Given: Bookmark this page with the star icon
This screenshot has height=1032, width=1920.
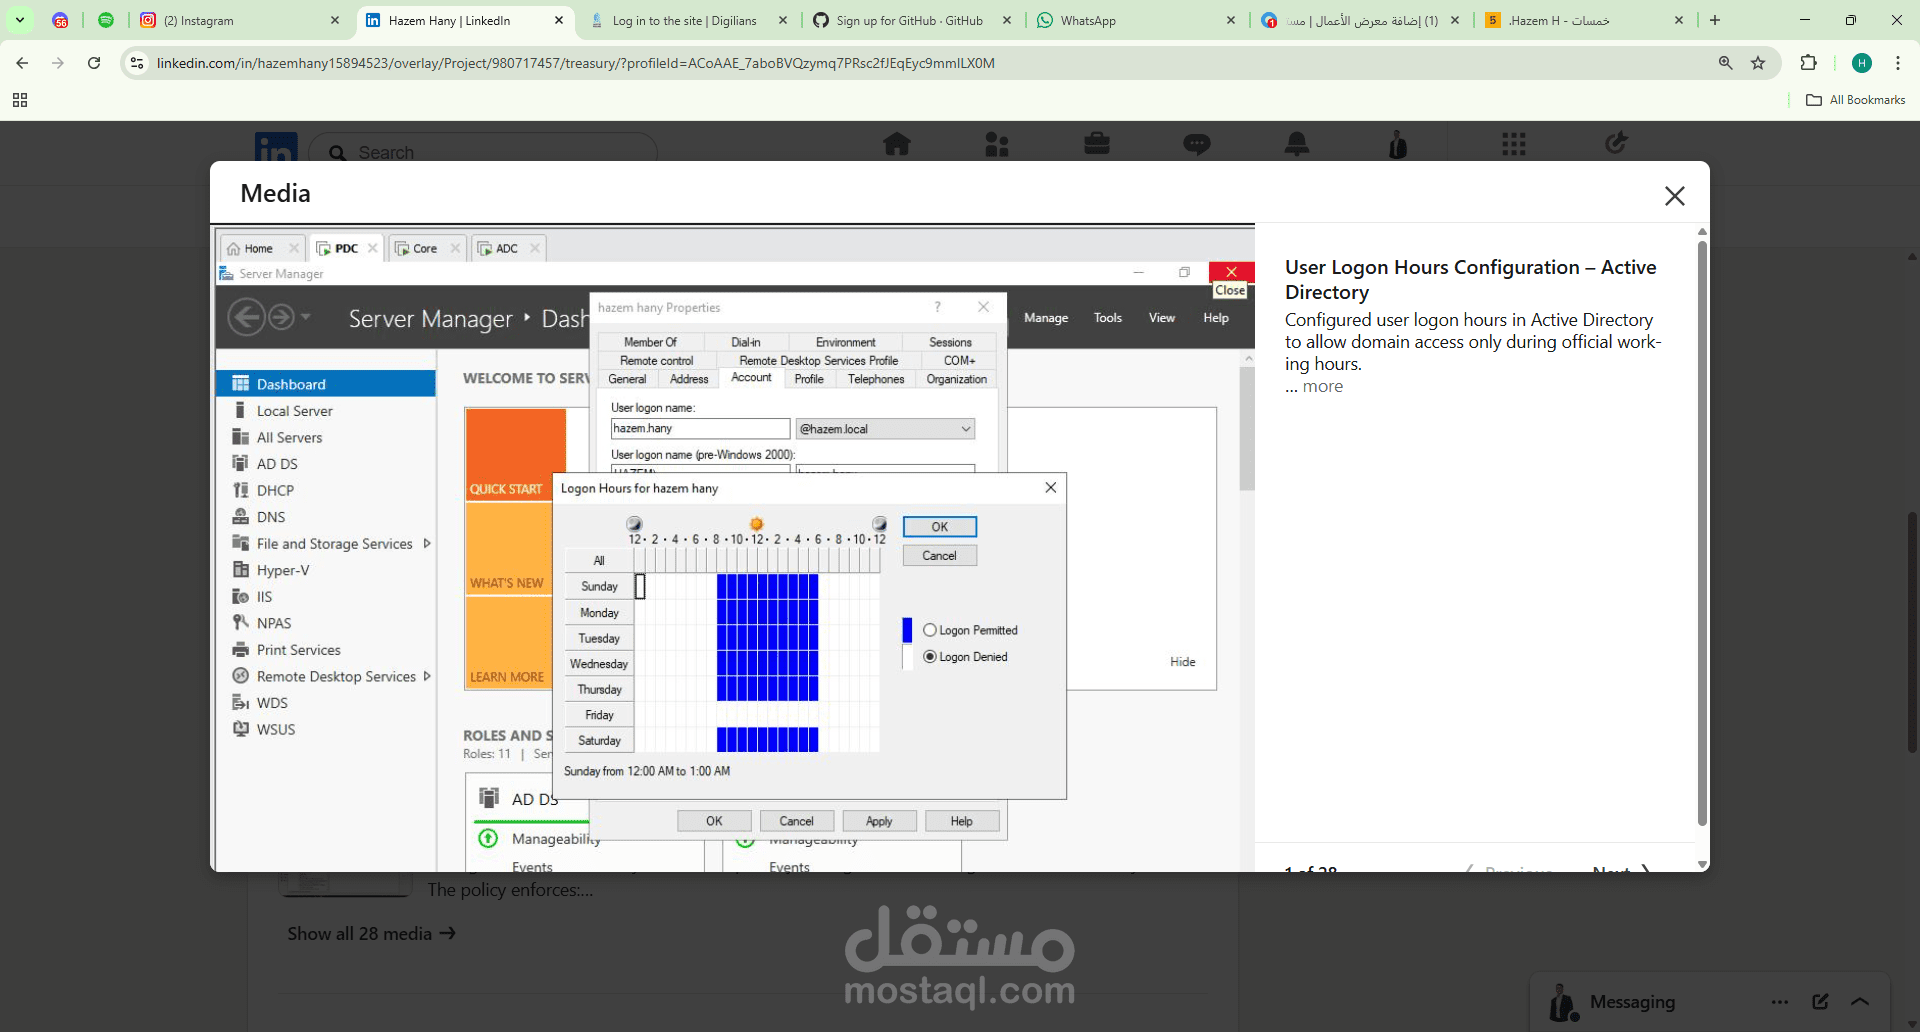Looking at the screenshot, I should [1758, 63].
